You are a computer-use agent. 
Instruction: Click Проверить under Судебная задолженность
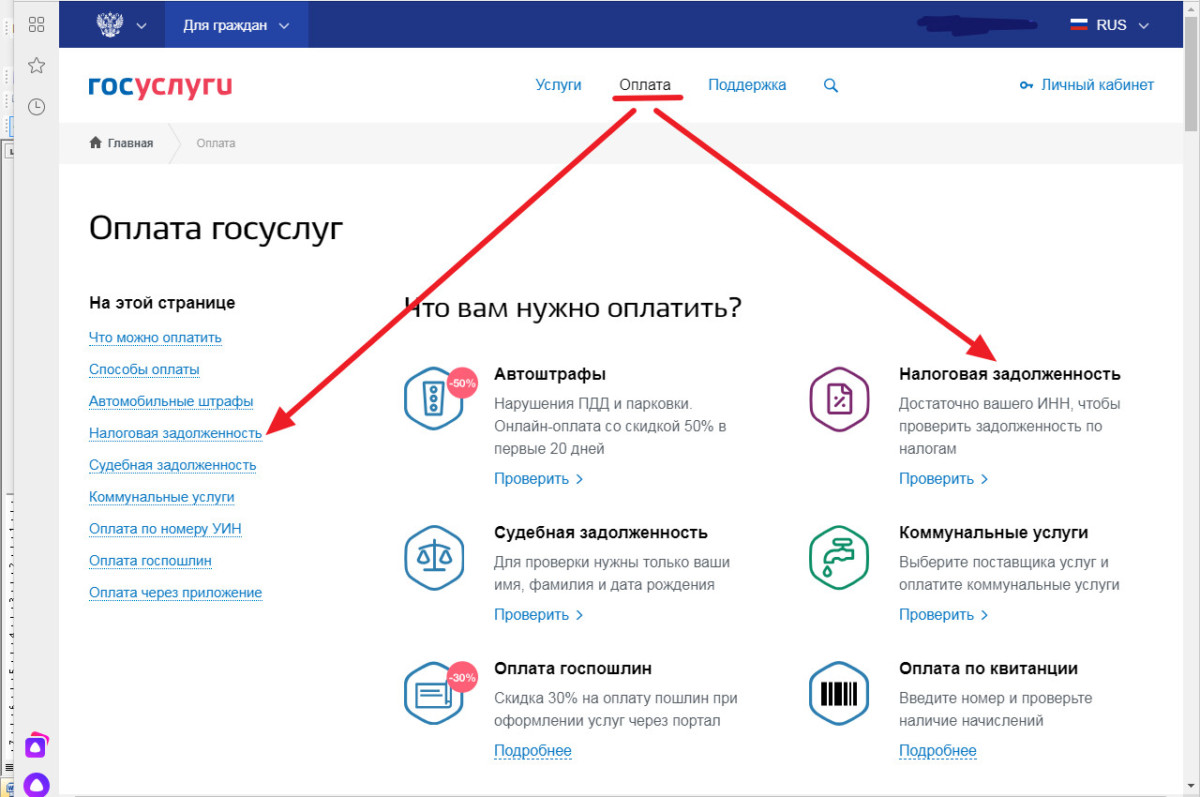point(539,614)
